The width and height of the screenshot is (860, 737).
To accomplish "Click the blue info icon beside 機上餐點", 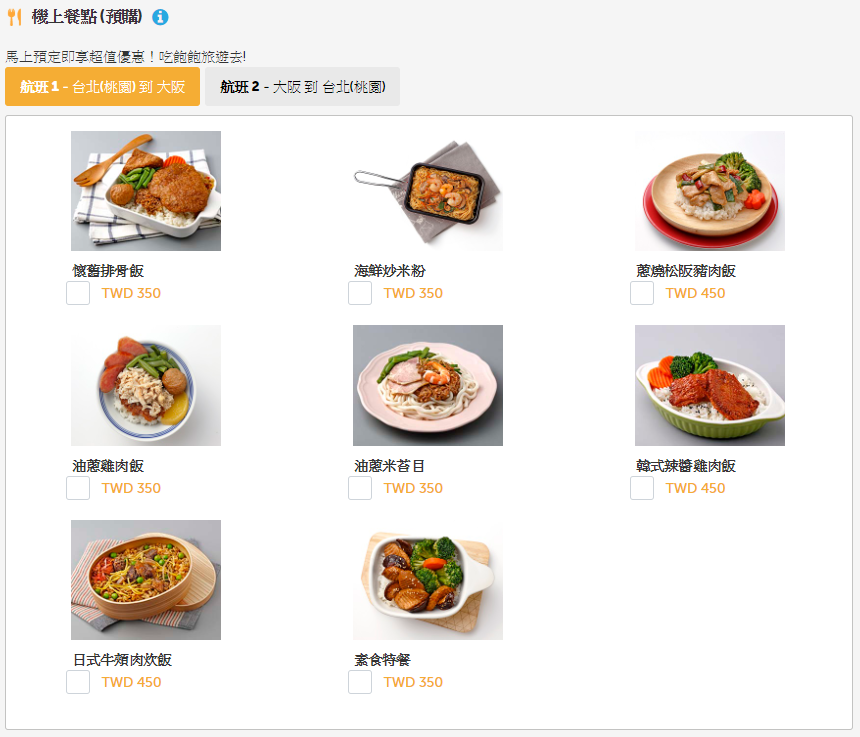I will [x=160, y=18].
